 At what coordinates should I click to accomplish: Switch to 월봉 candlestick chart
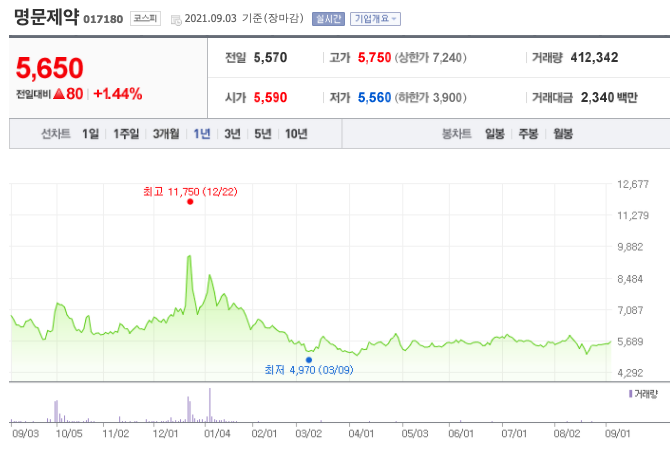[x=563, y=134]
